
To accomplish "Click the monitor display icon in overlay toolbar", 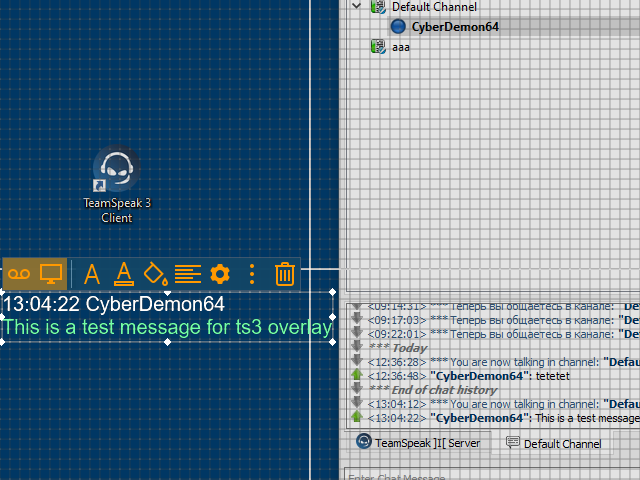I will pyautogui.click(x=51, y=274).
